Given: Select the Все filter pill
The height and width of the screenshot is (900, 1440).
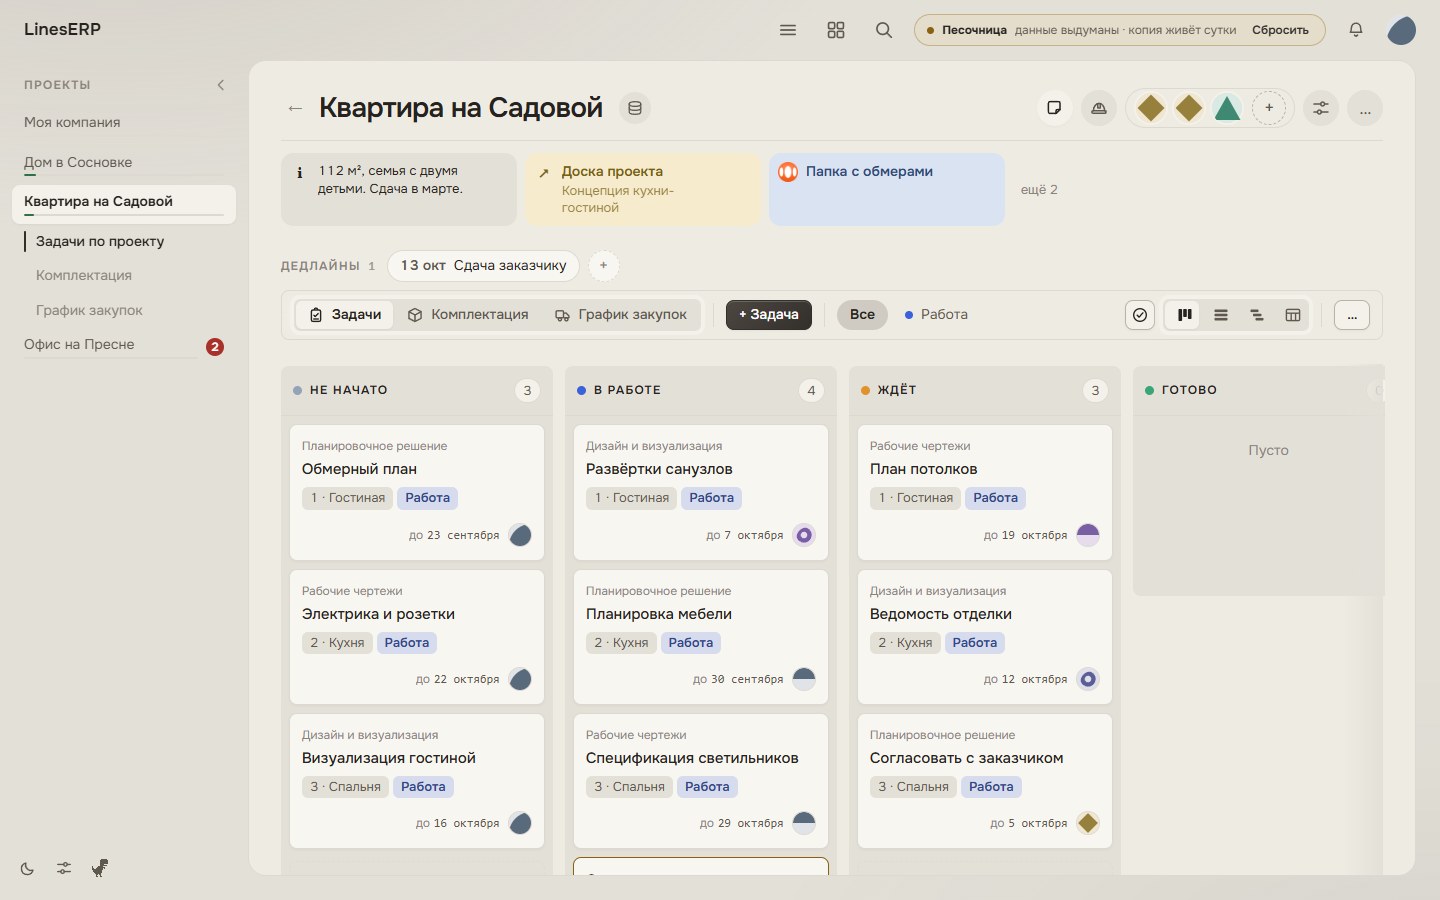Looking at the screenshot, I should pyautogui.click(x=862, y=315).
